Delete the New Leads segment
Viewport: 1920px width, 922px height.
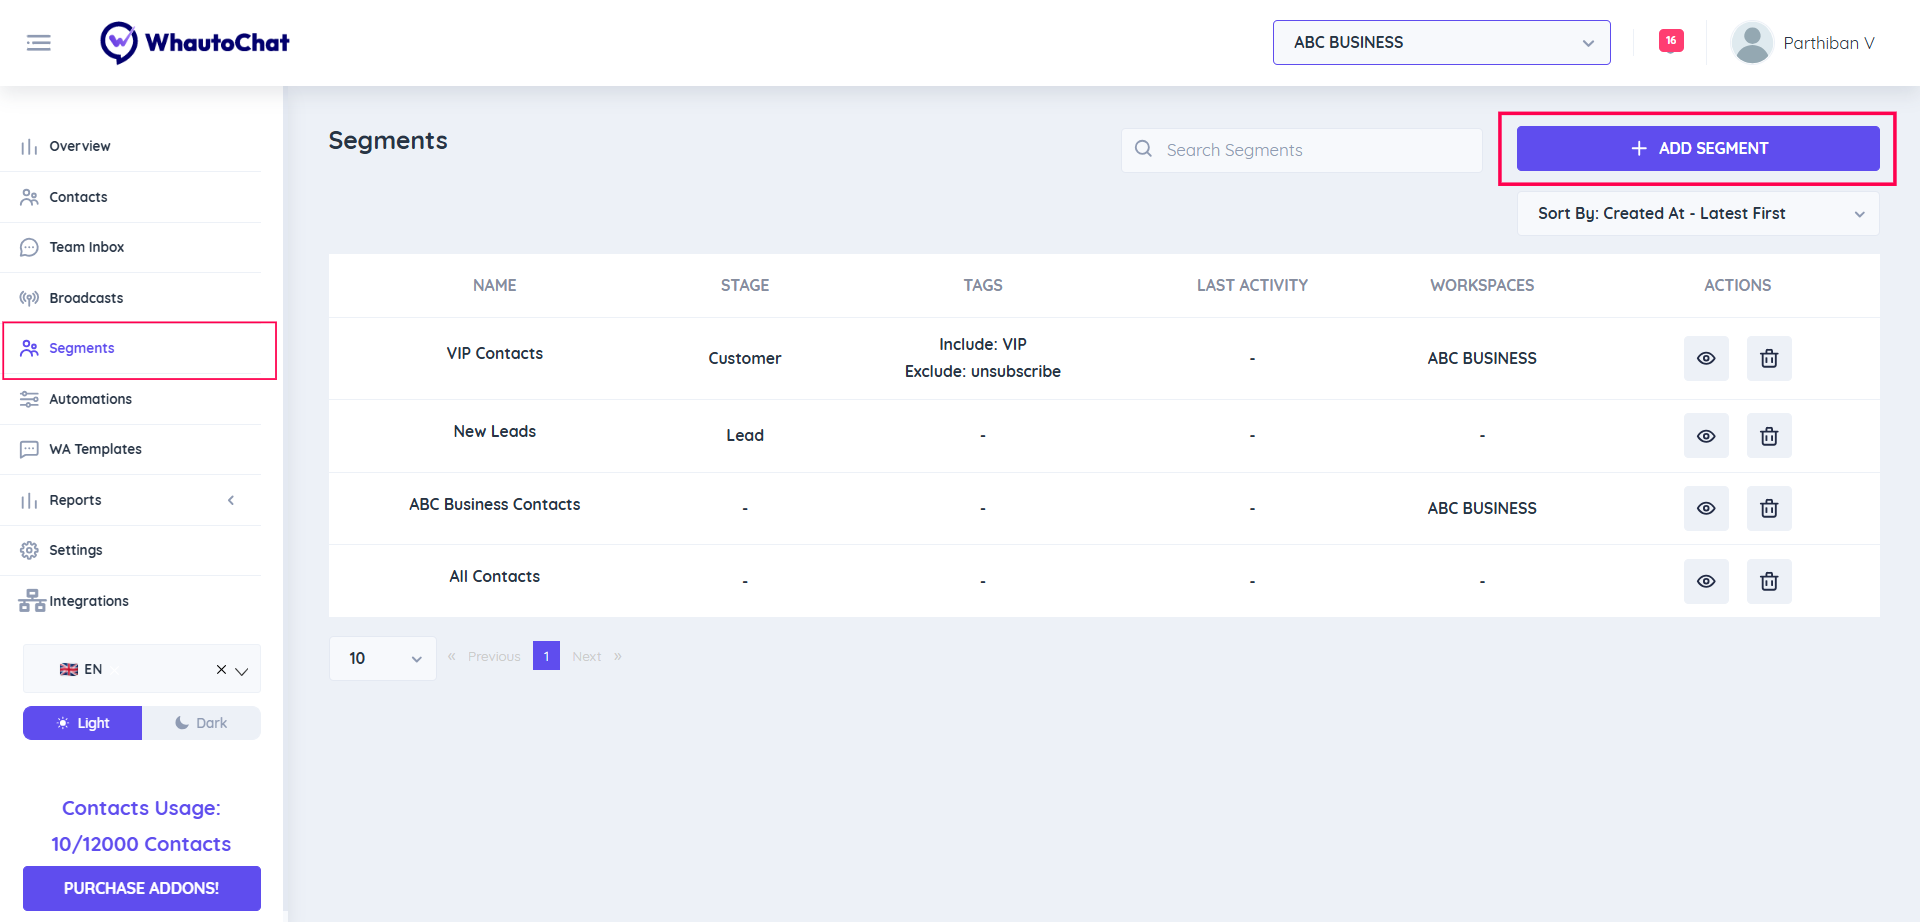1768,436
